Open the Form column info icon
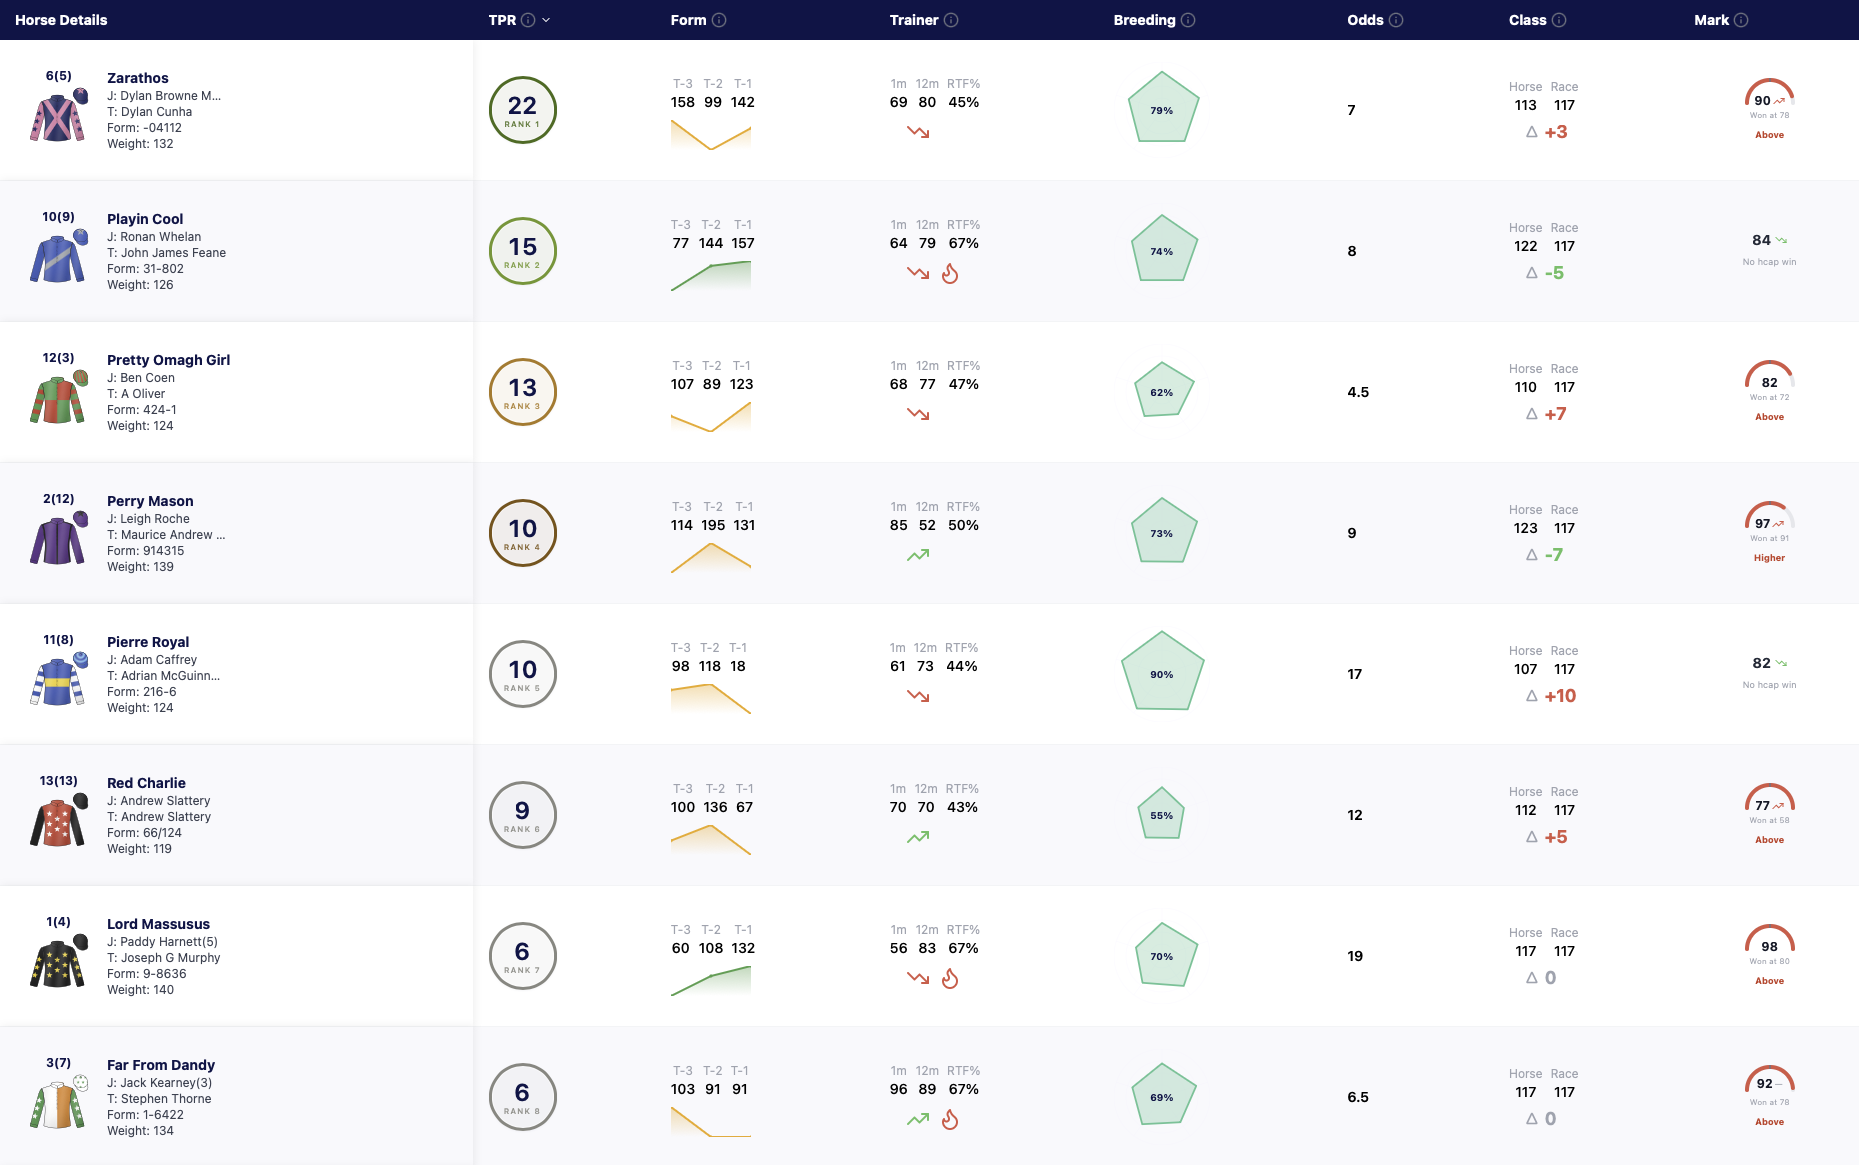The width and height of the screenshot is (1859, 1165). (x=719, y=20)
